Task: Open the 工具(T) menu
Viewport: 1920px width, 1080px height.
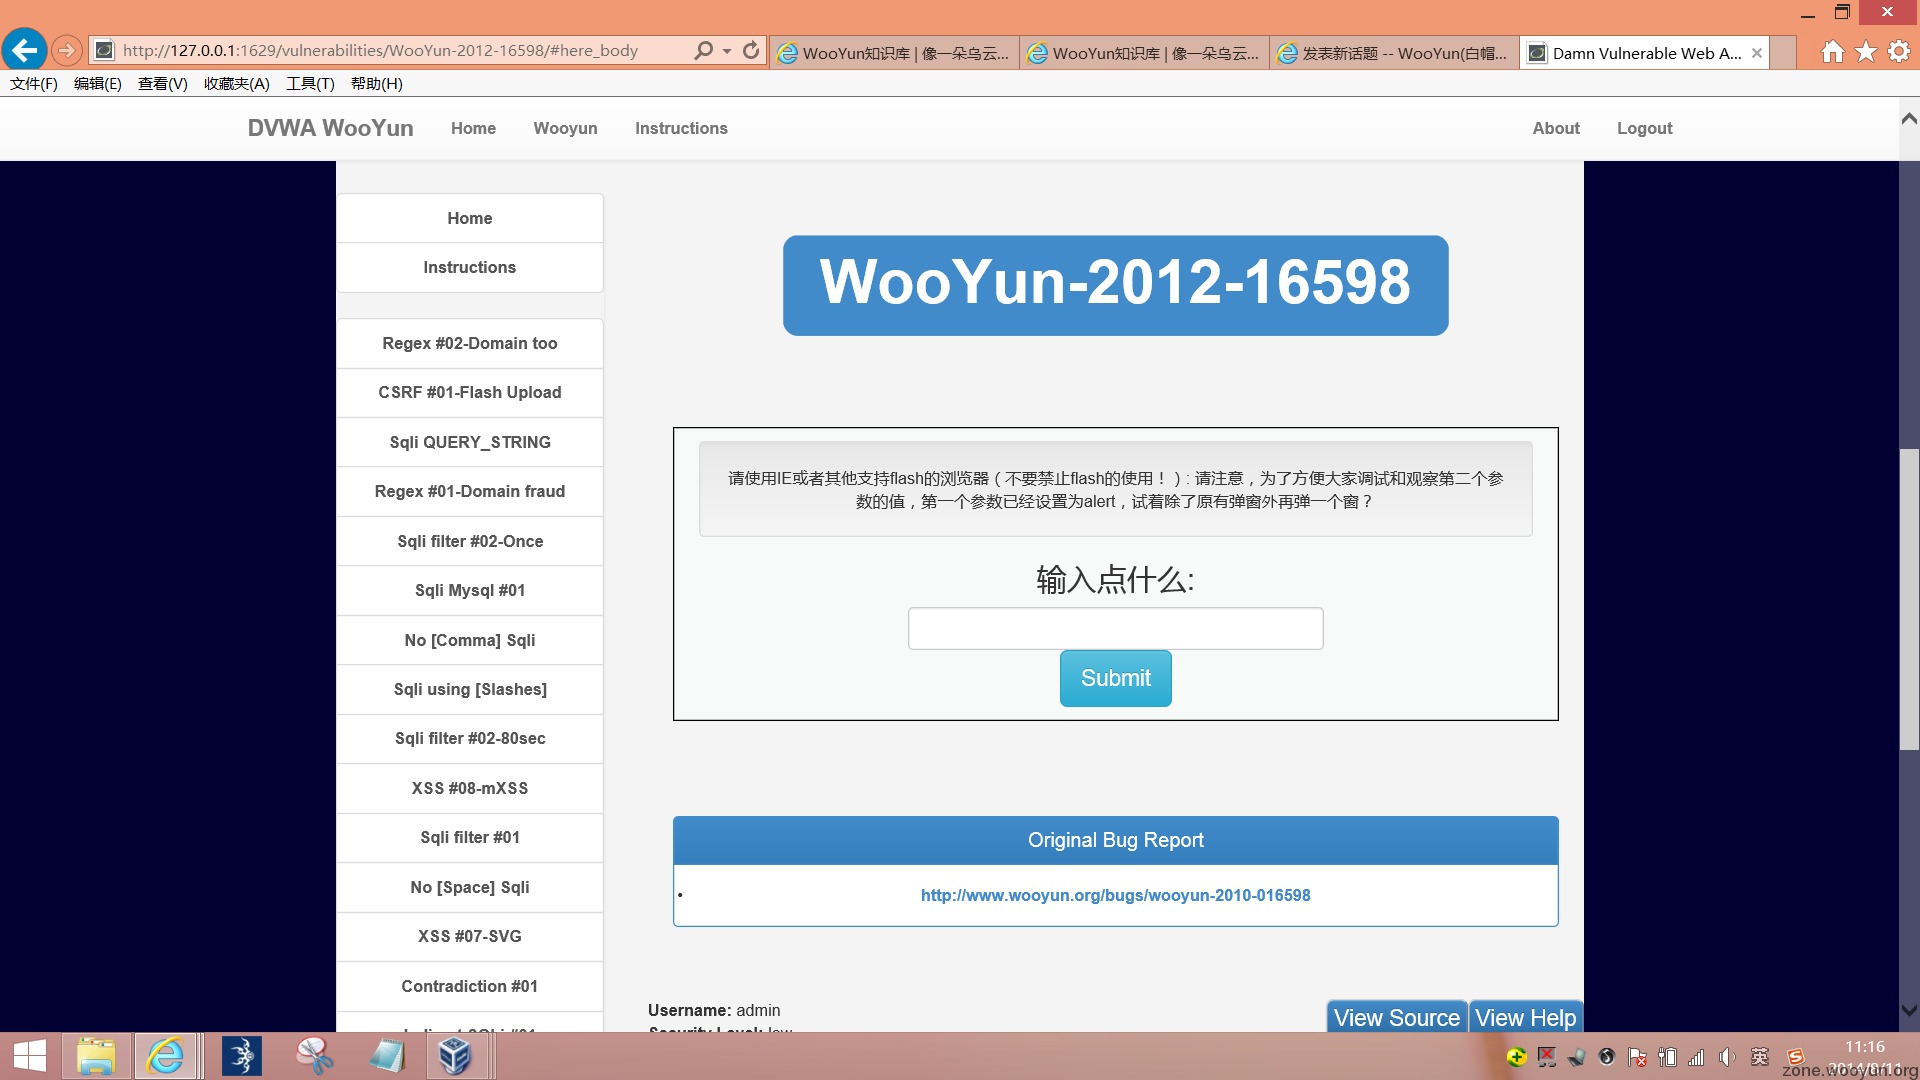Action: point(310,84)
